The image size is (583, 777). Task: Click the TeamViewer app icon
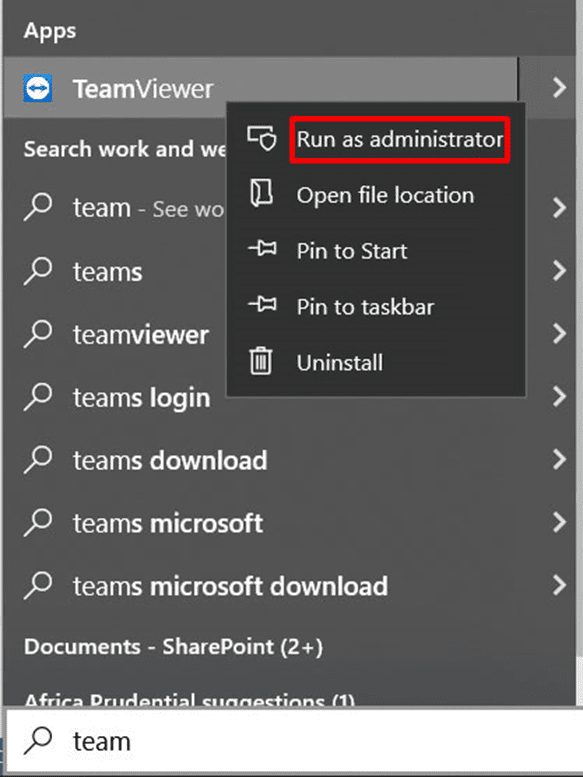(x=38, y=89)
